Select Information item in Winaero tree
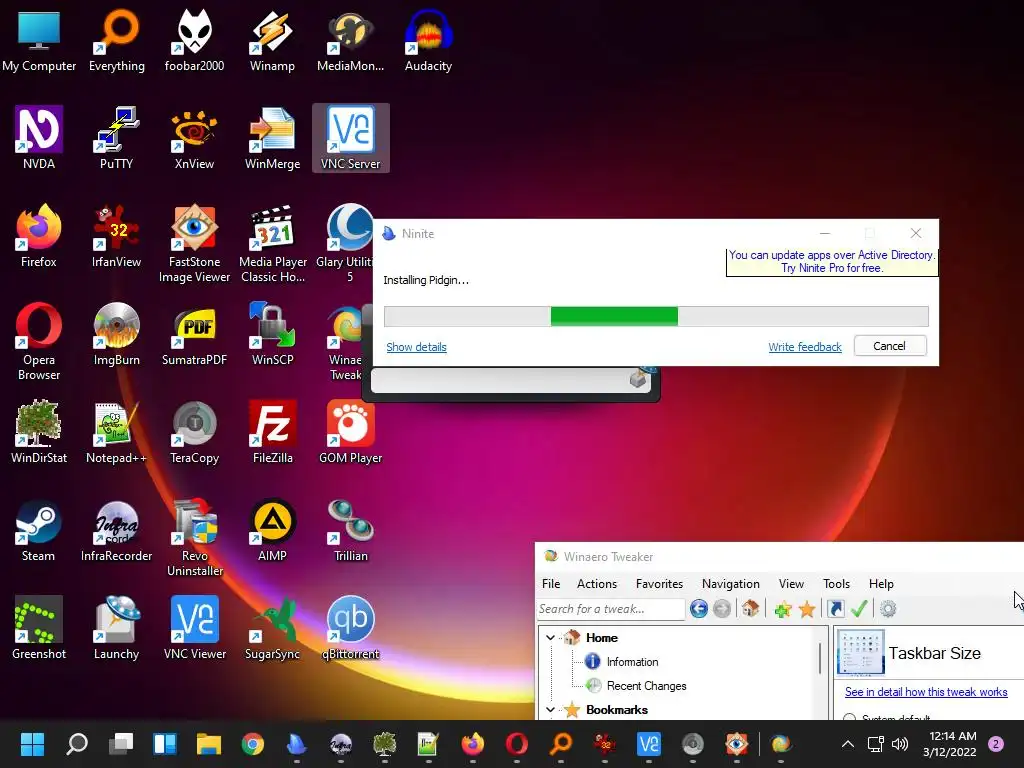1024x768 pixels. point(632,662)
